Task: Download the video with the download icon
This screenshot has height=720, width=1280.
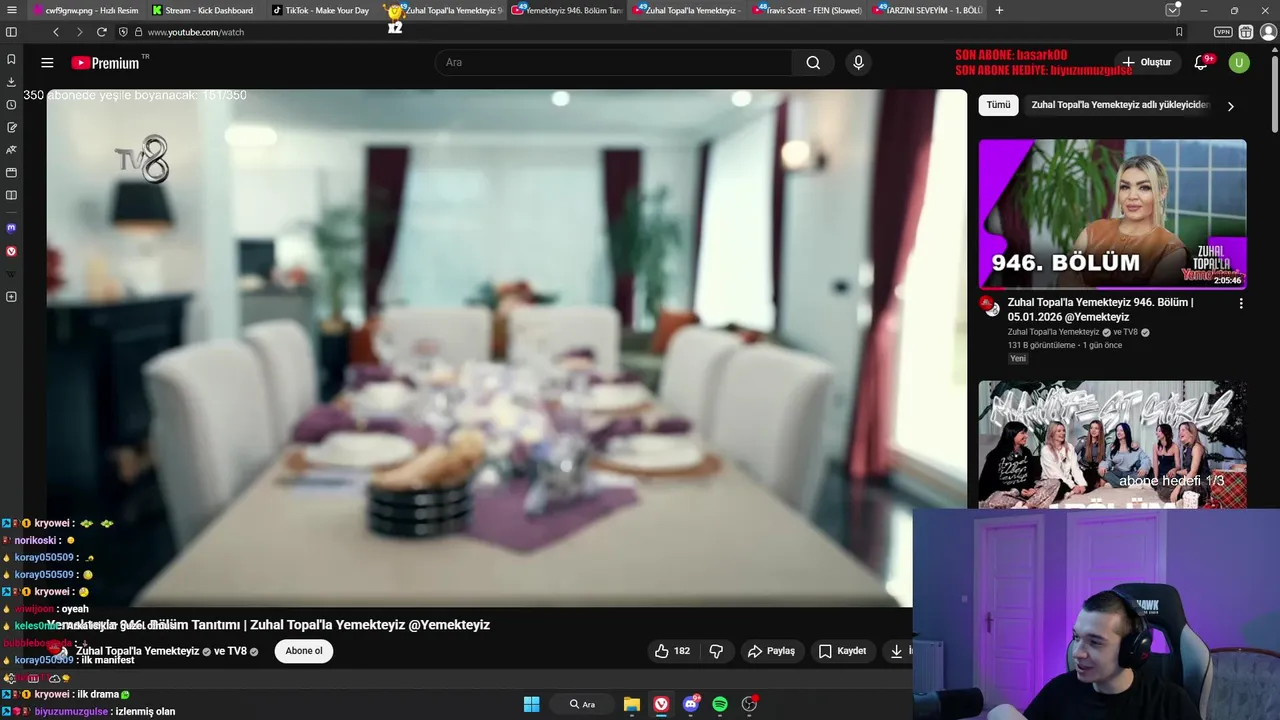Action: (x=897, y=651)
